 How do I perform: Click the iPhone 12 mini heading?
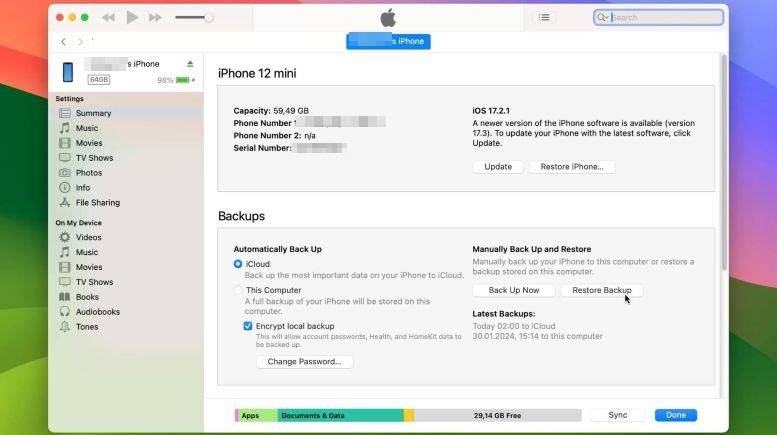click(x=257, y=73)
